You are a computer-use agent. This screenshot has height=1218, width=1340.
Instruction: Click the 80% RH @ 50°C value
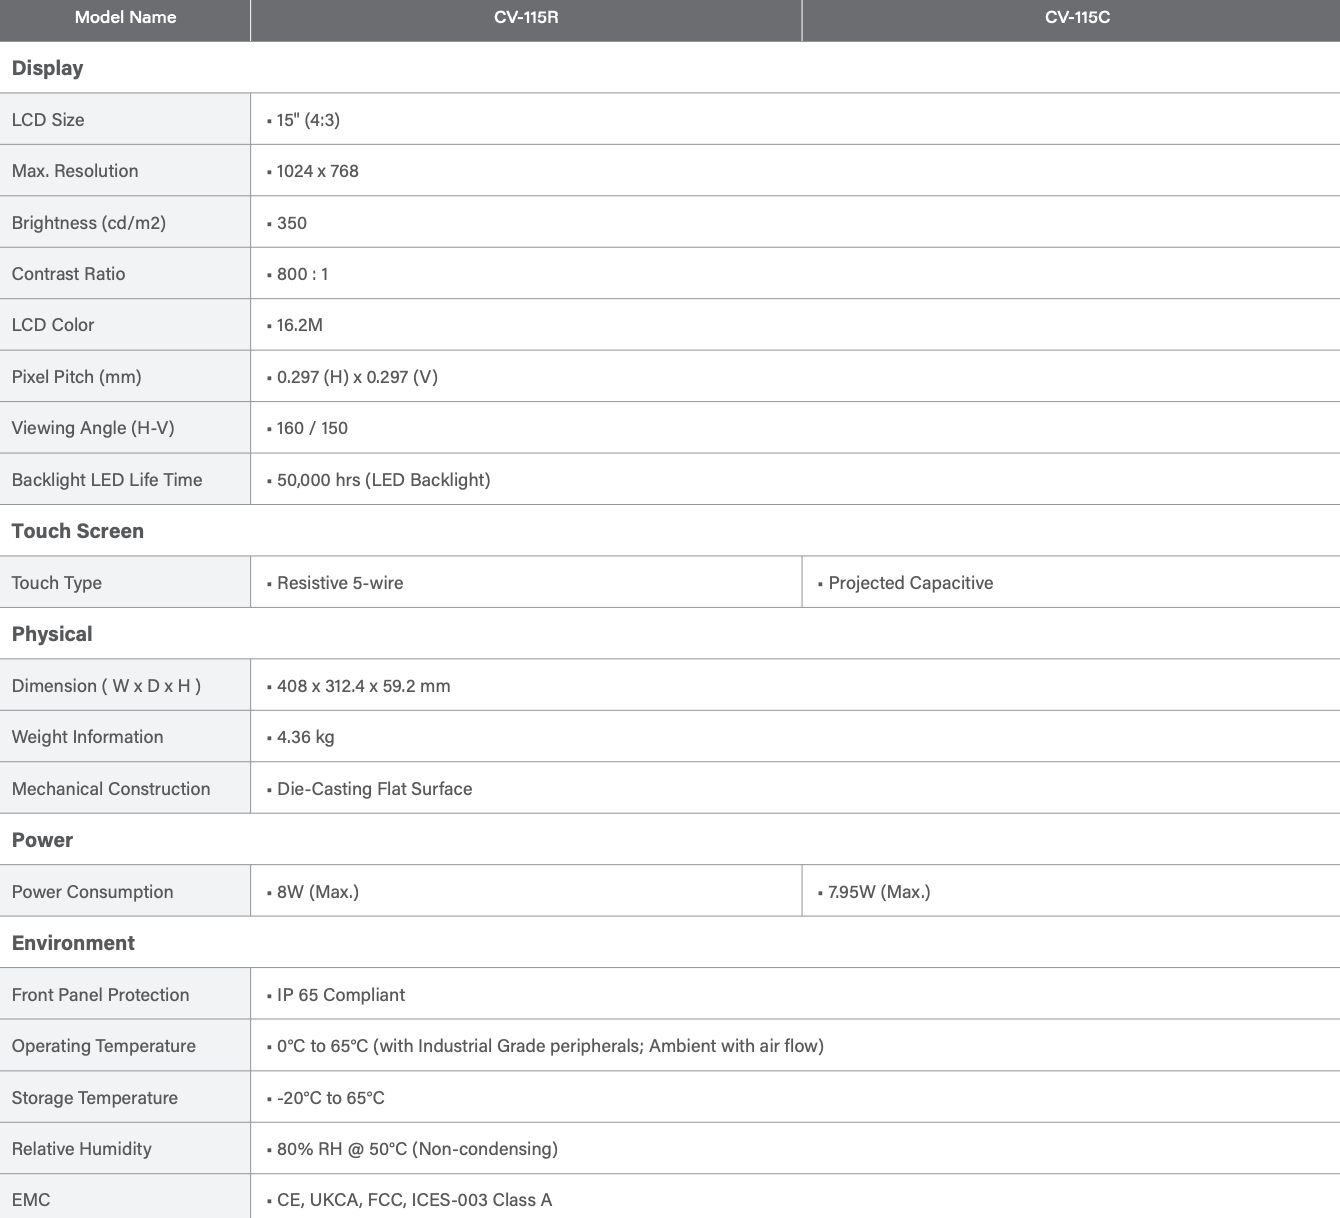pyautogui.click(x=418, y=1149)
